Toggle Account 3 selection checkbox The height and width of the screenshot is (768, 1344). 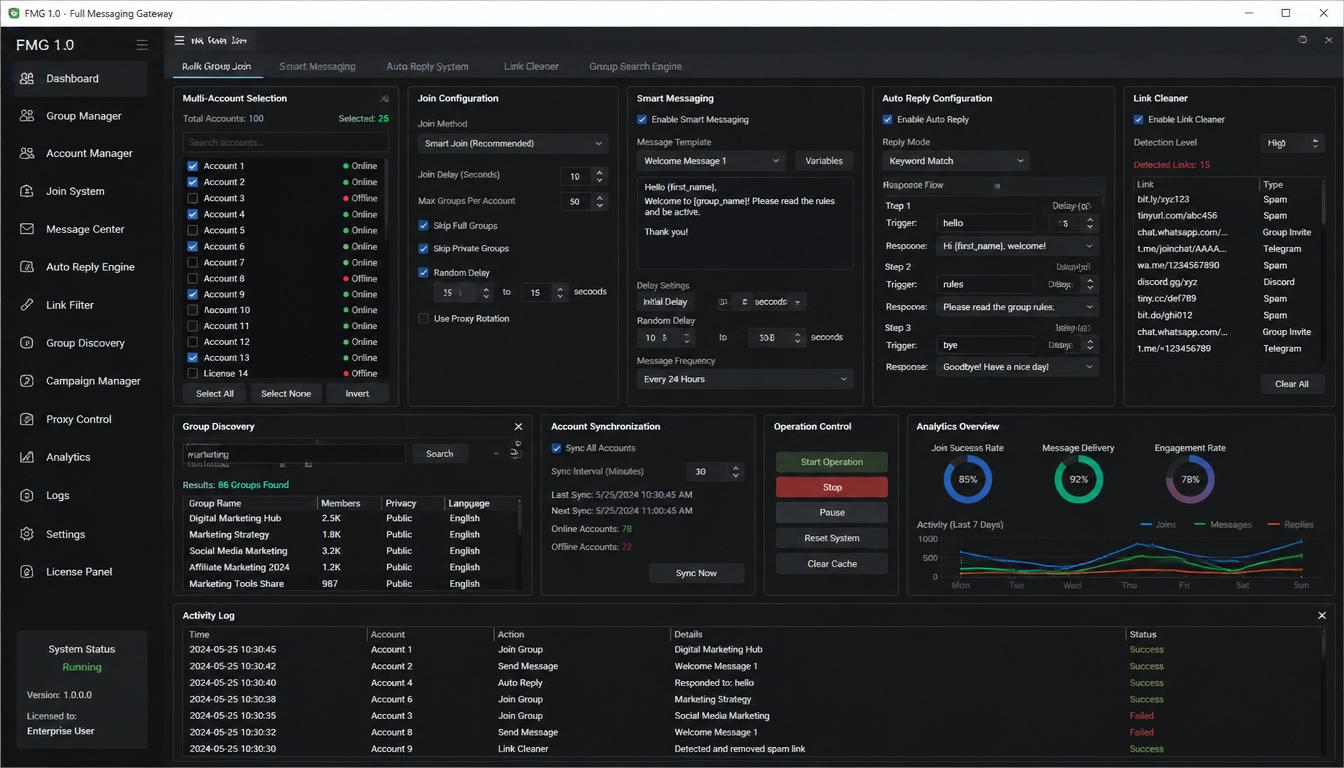pyautogui.click(x=193, y=198)
